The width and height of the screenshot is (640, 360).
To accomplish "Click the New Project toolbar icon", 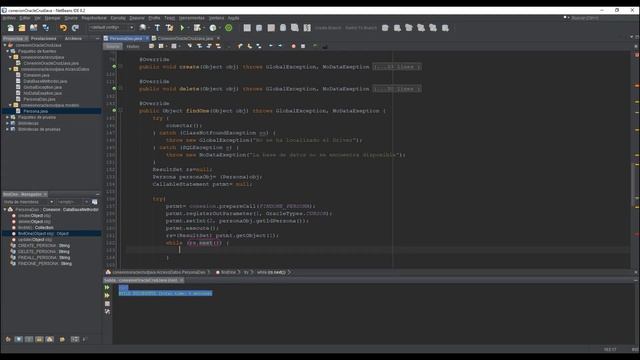I will coord(22,28).
